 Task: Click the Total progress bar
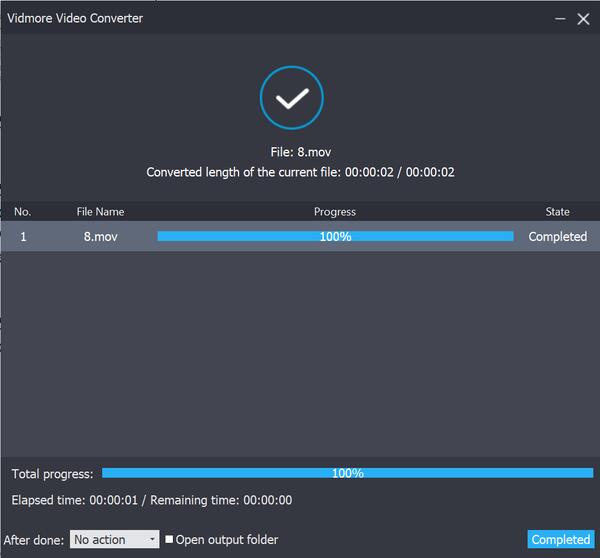pos(347,473)
